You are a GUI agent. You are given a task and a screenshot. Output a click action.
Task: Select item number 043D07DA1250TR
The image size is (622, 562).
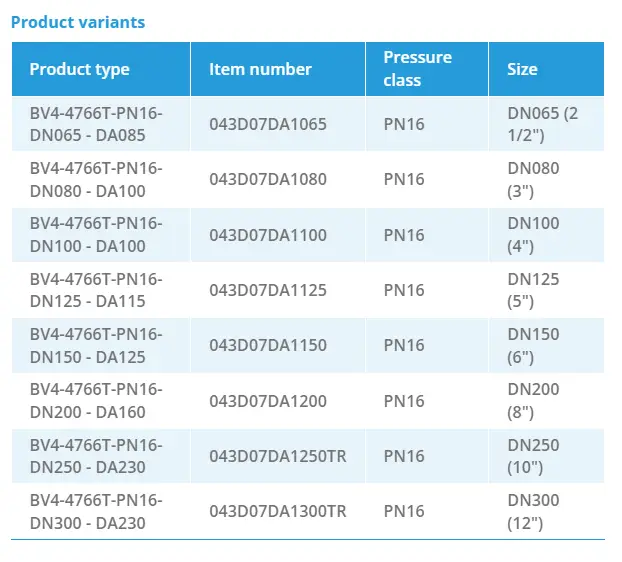[x=278, y=456]
